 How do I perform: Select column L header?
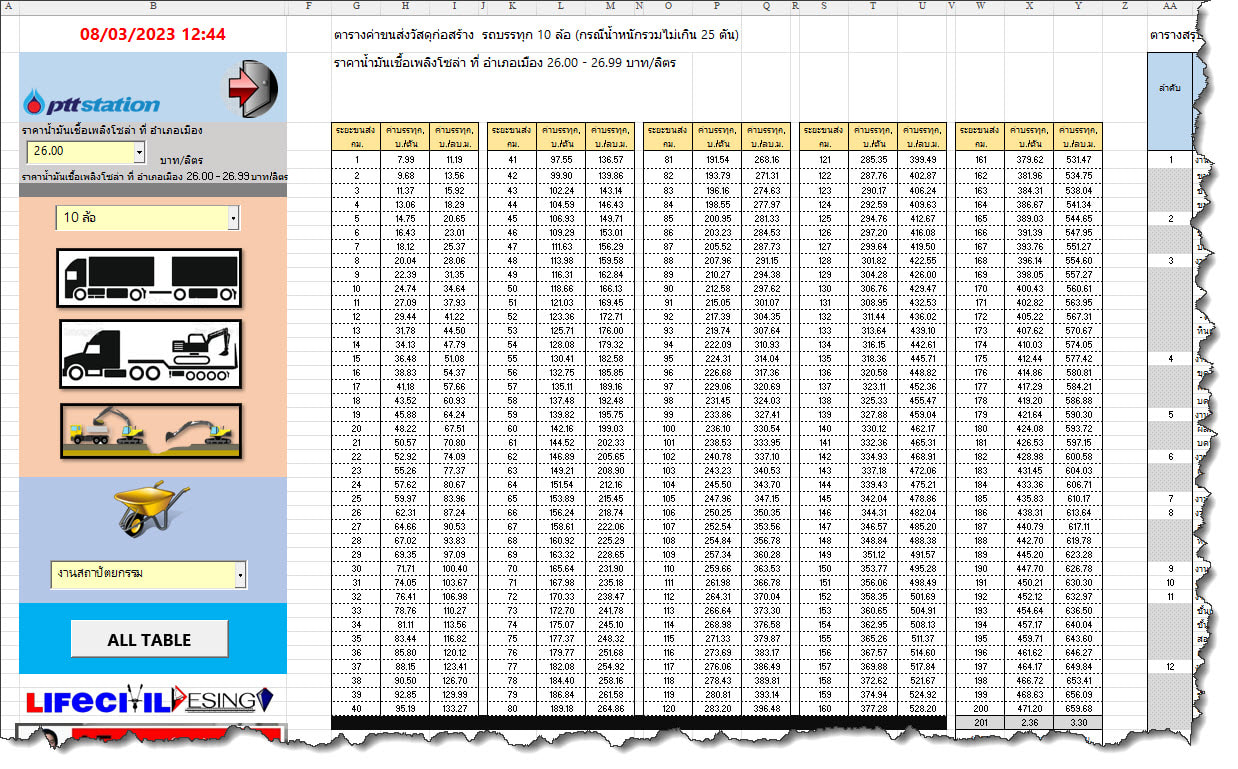(x=562, y=7)
